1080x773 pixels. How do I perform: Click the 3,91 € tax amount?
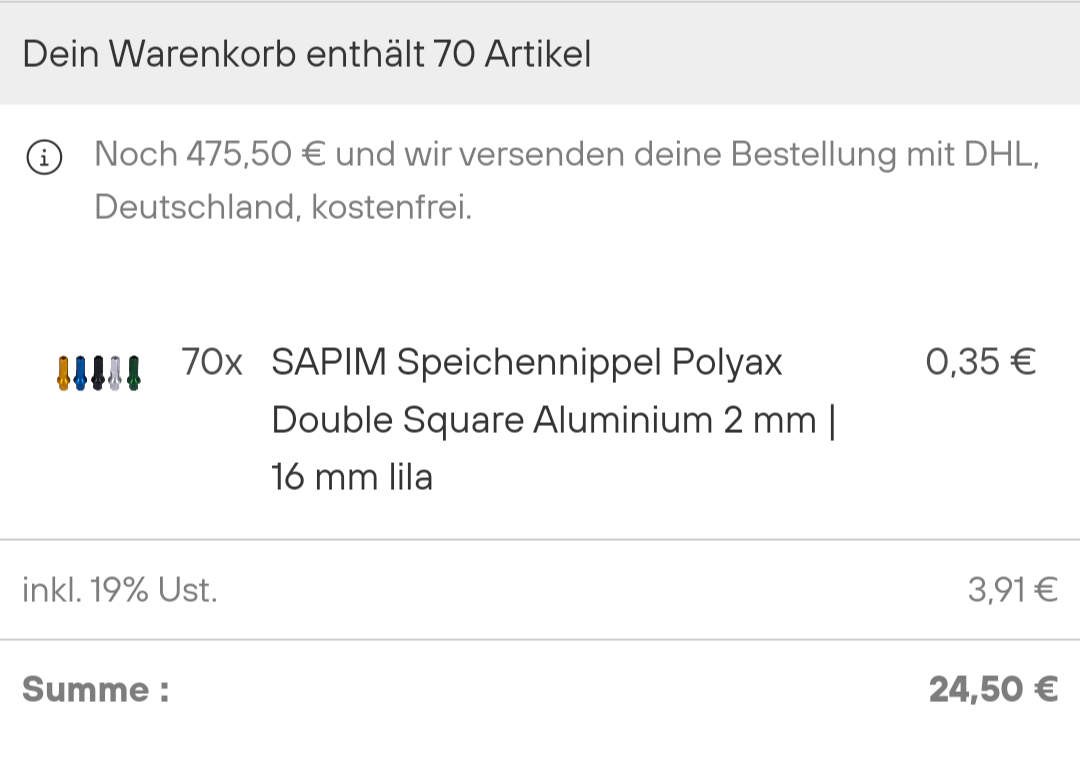pyautogui.click(x=1012, y=590)
